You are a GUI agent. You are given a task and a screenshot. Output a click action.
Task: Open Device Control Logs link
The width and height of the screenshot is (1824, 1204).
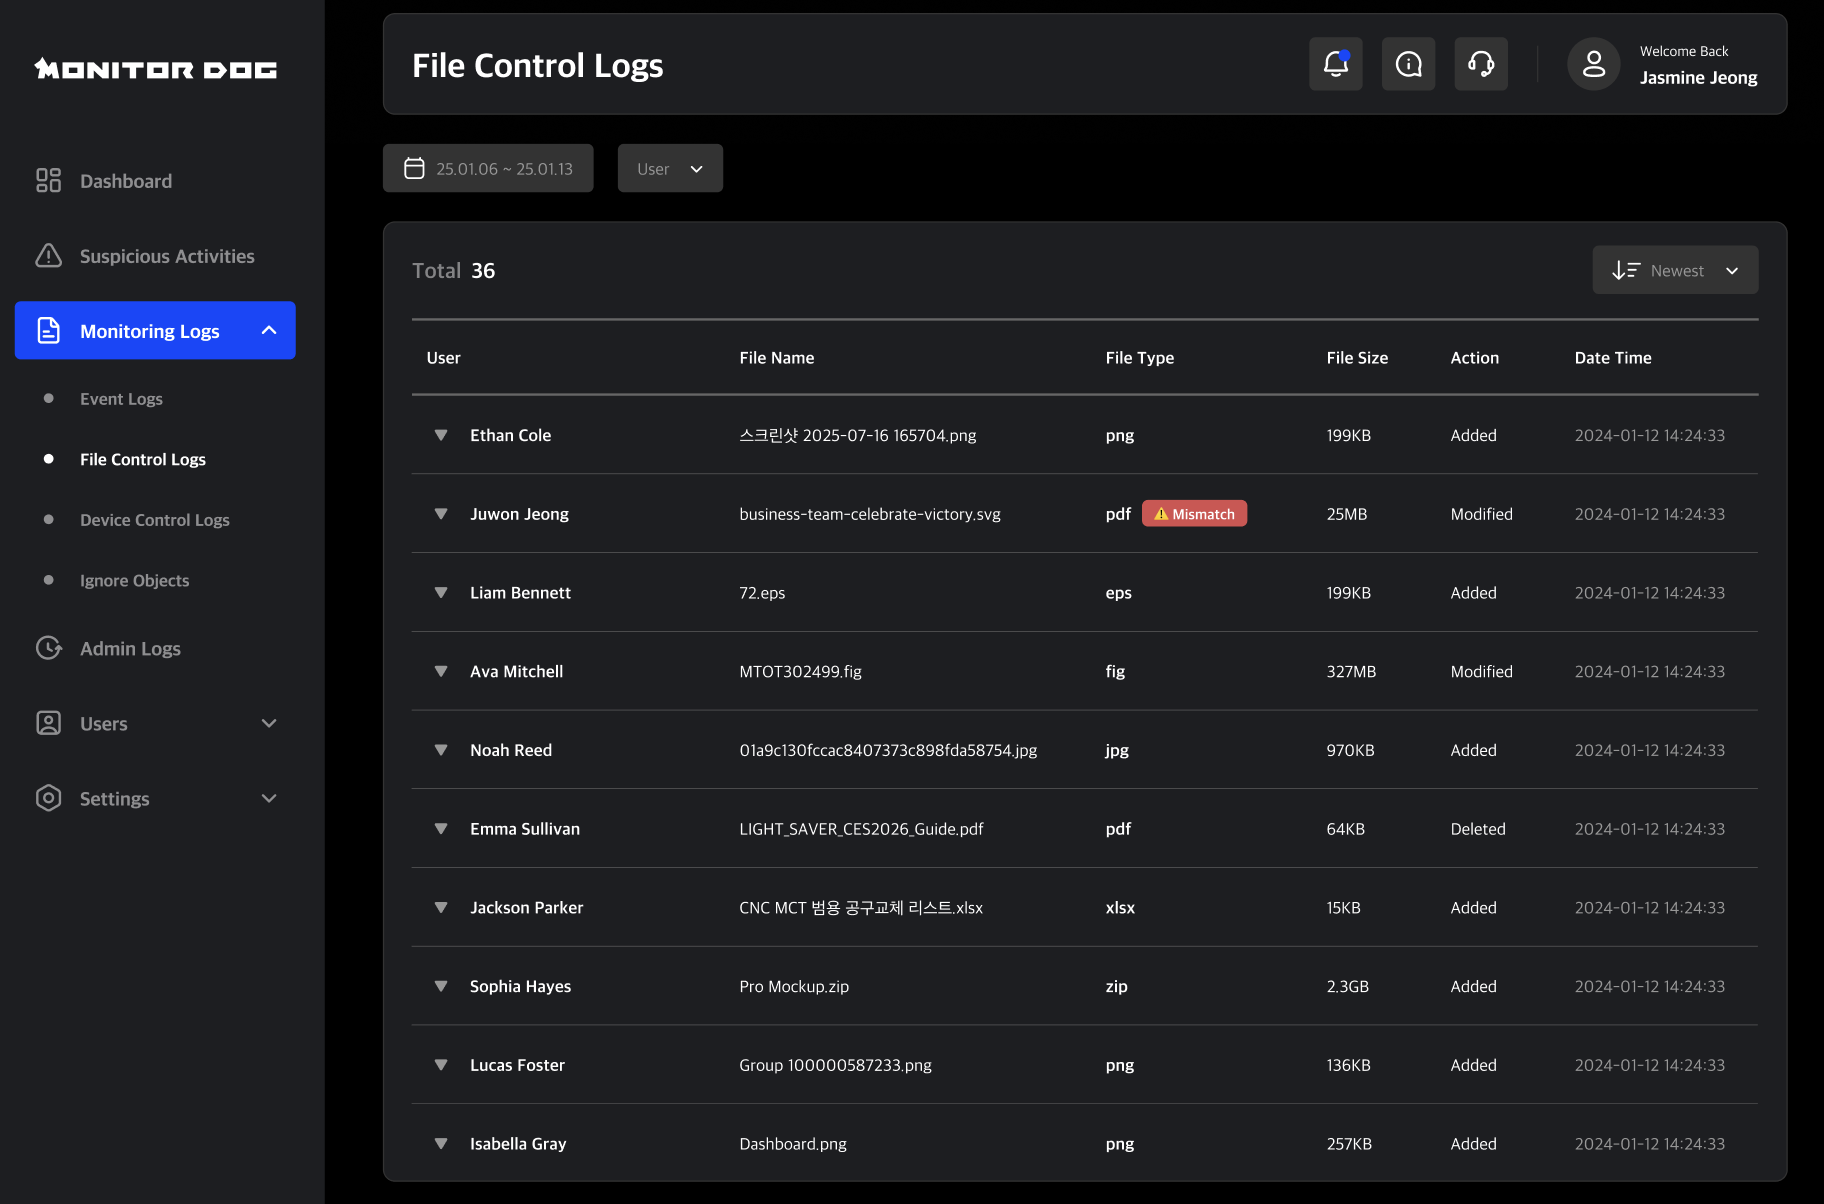tap(155, 520)
